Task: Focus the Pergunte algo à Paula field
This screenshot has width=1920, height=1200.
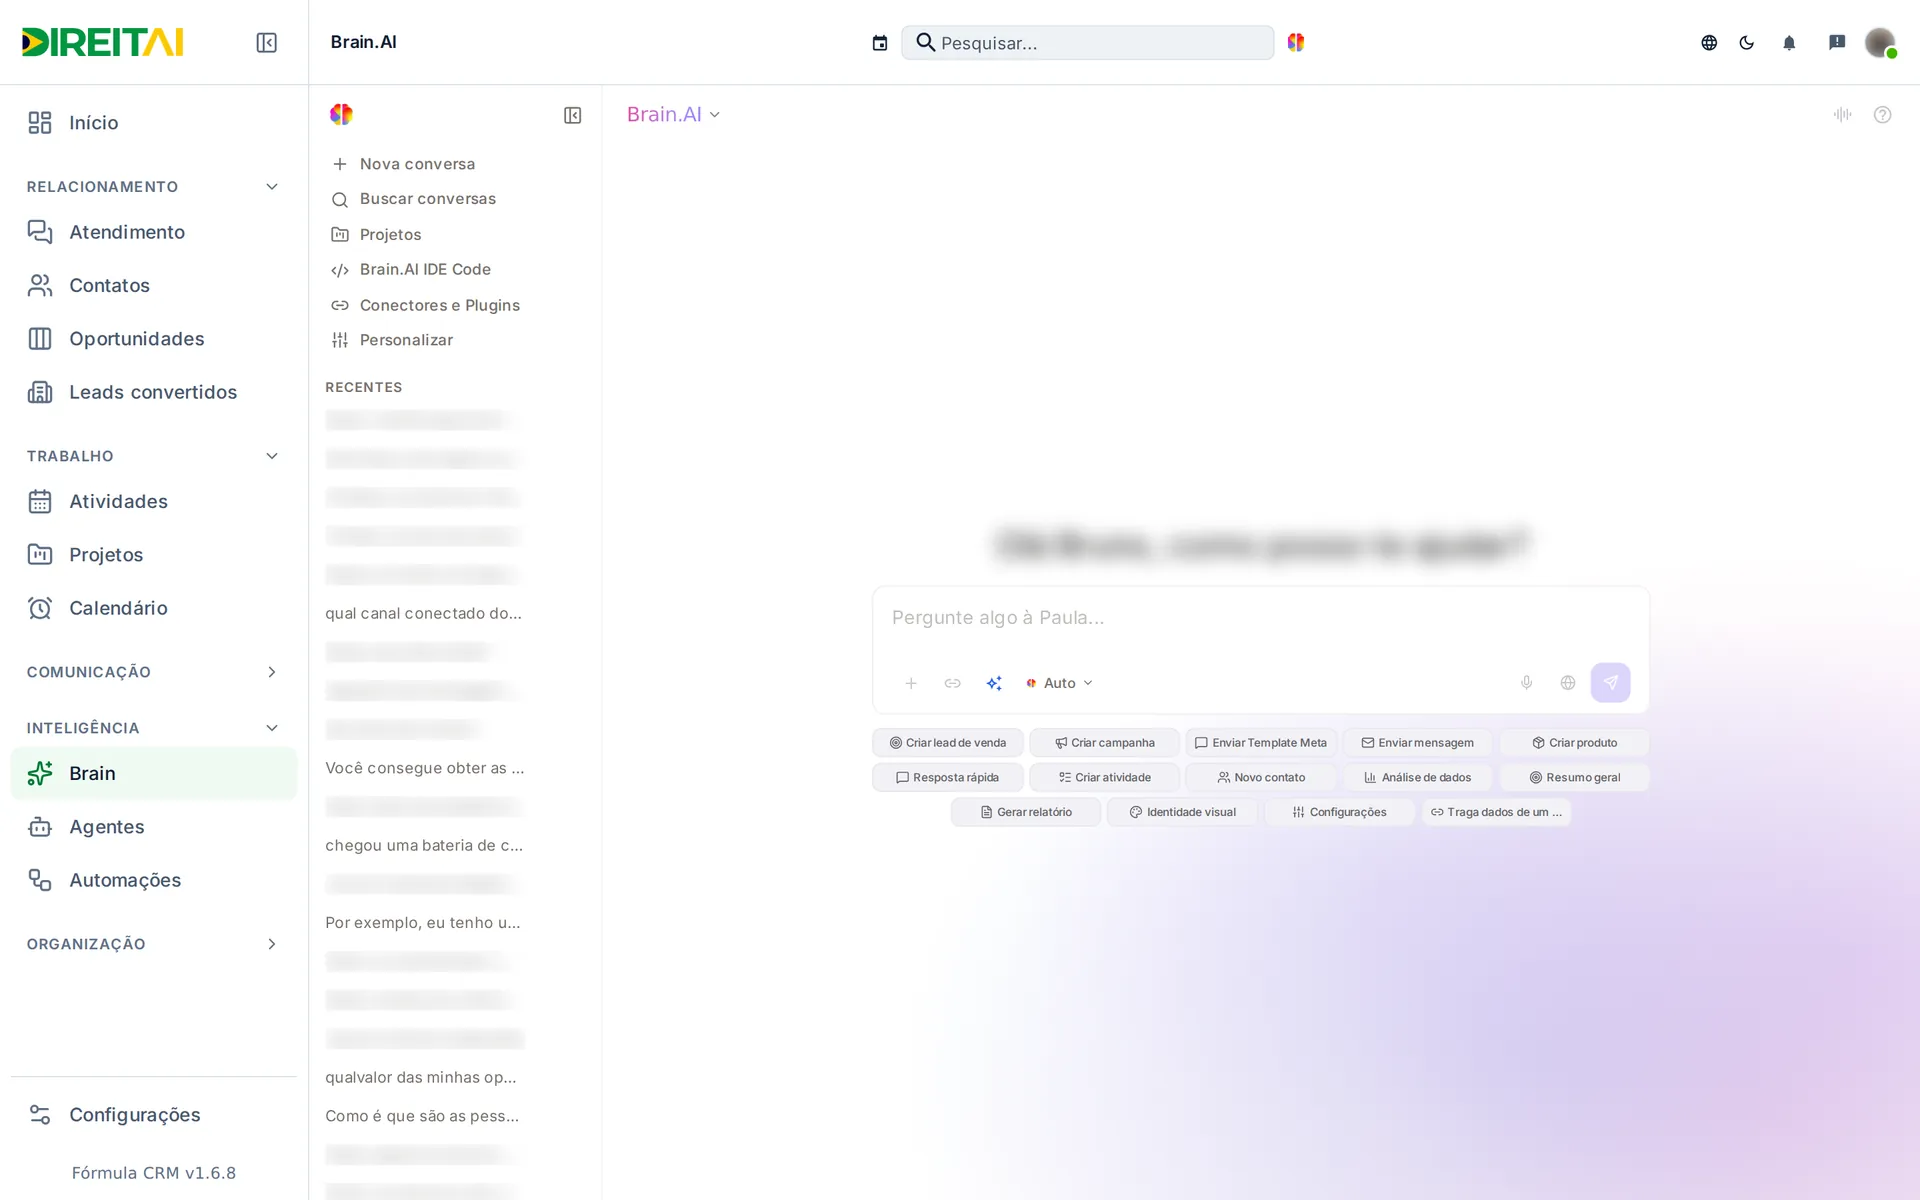Action: 1260,618
